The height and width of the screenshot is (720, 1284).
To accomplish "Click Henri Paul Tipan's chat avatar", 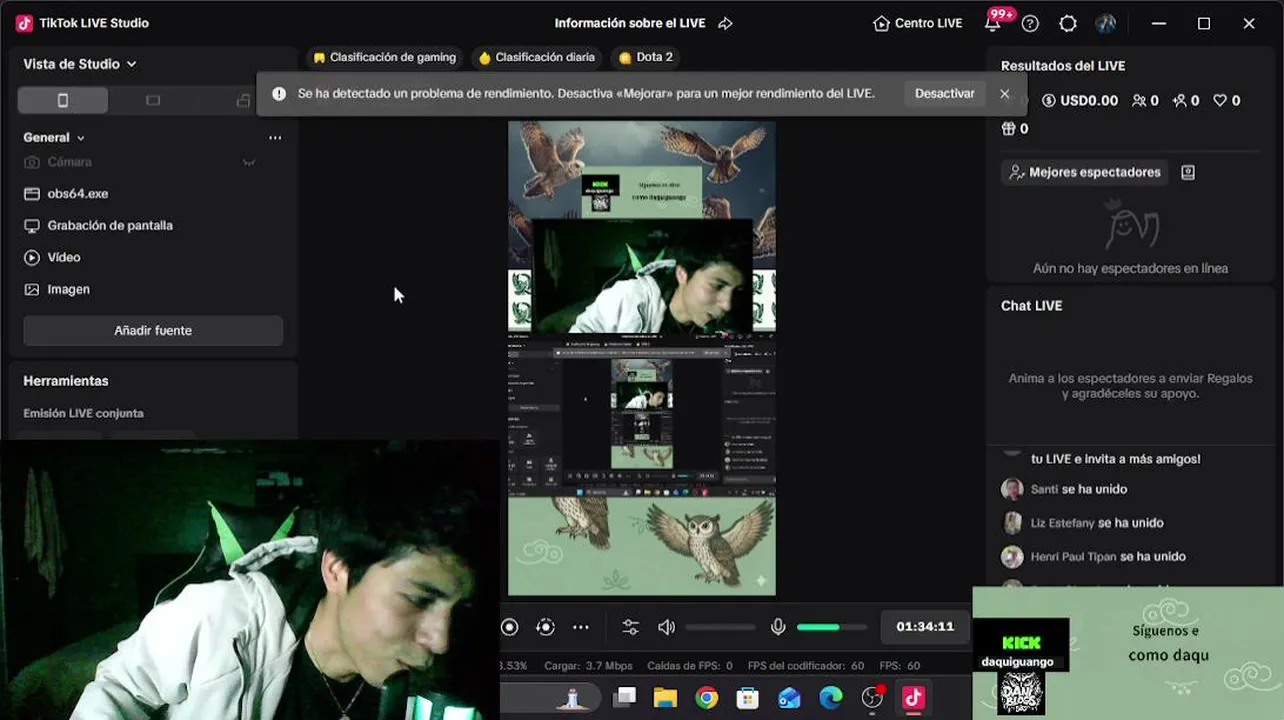I will [x=1012, y=557].
